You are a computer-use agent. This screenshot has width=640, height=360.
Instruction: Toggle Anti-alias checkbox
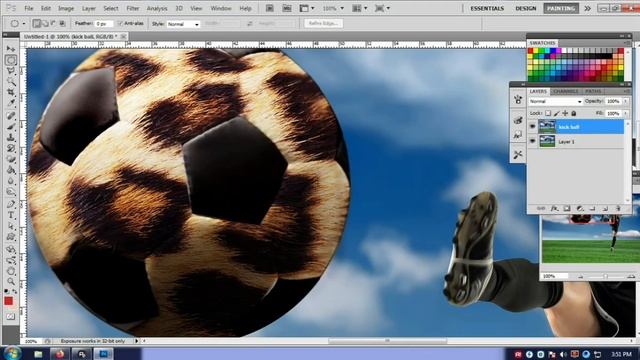click(x=120, y=24)
